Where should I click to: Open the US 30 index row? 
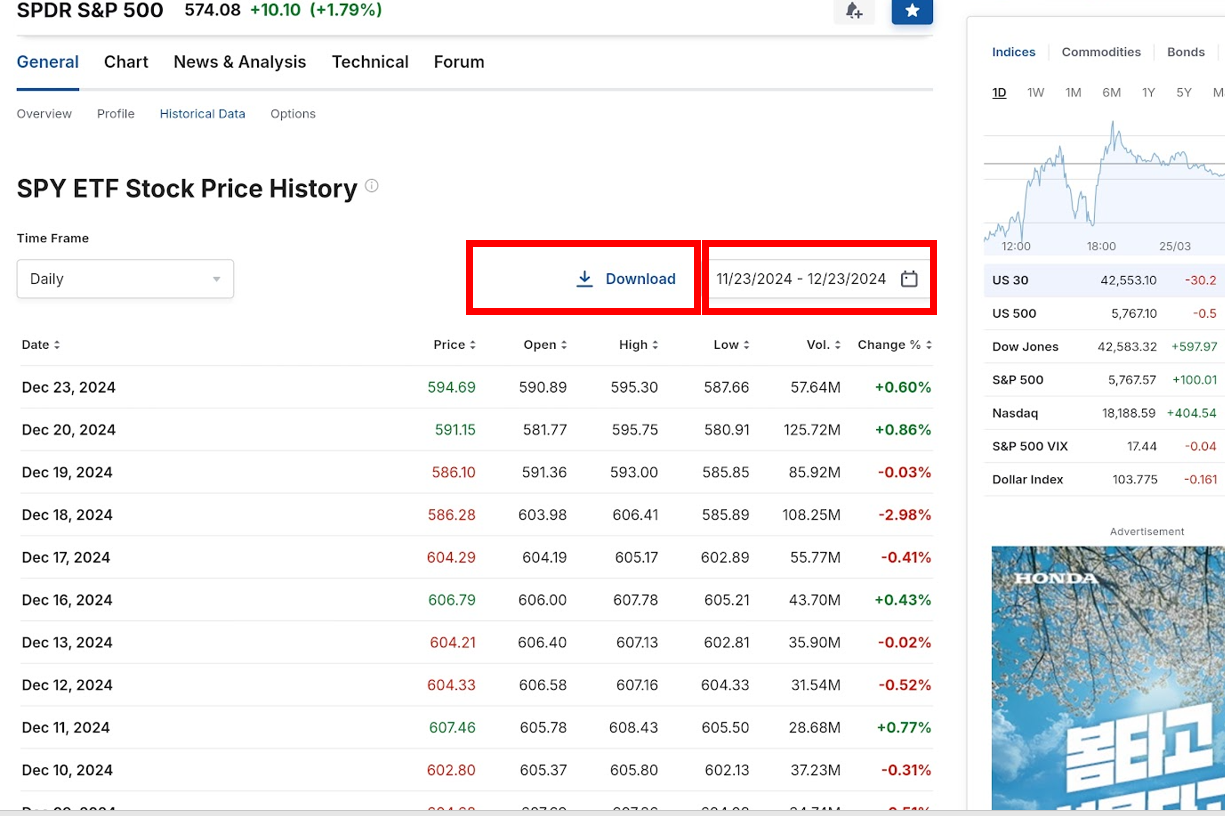click(1104, 281)
